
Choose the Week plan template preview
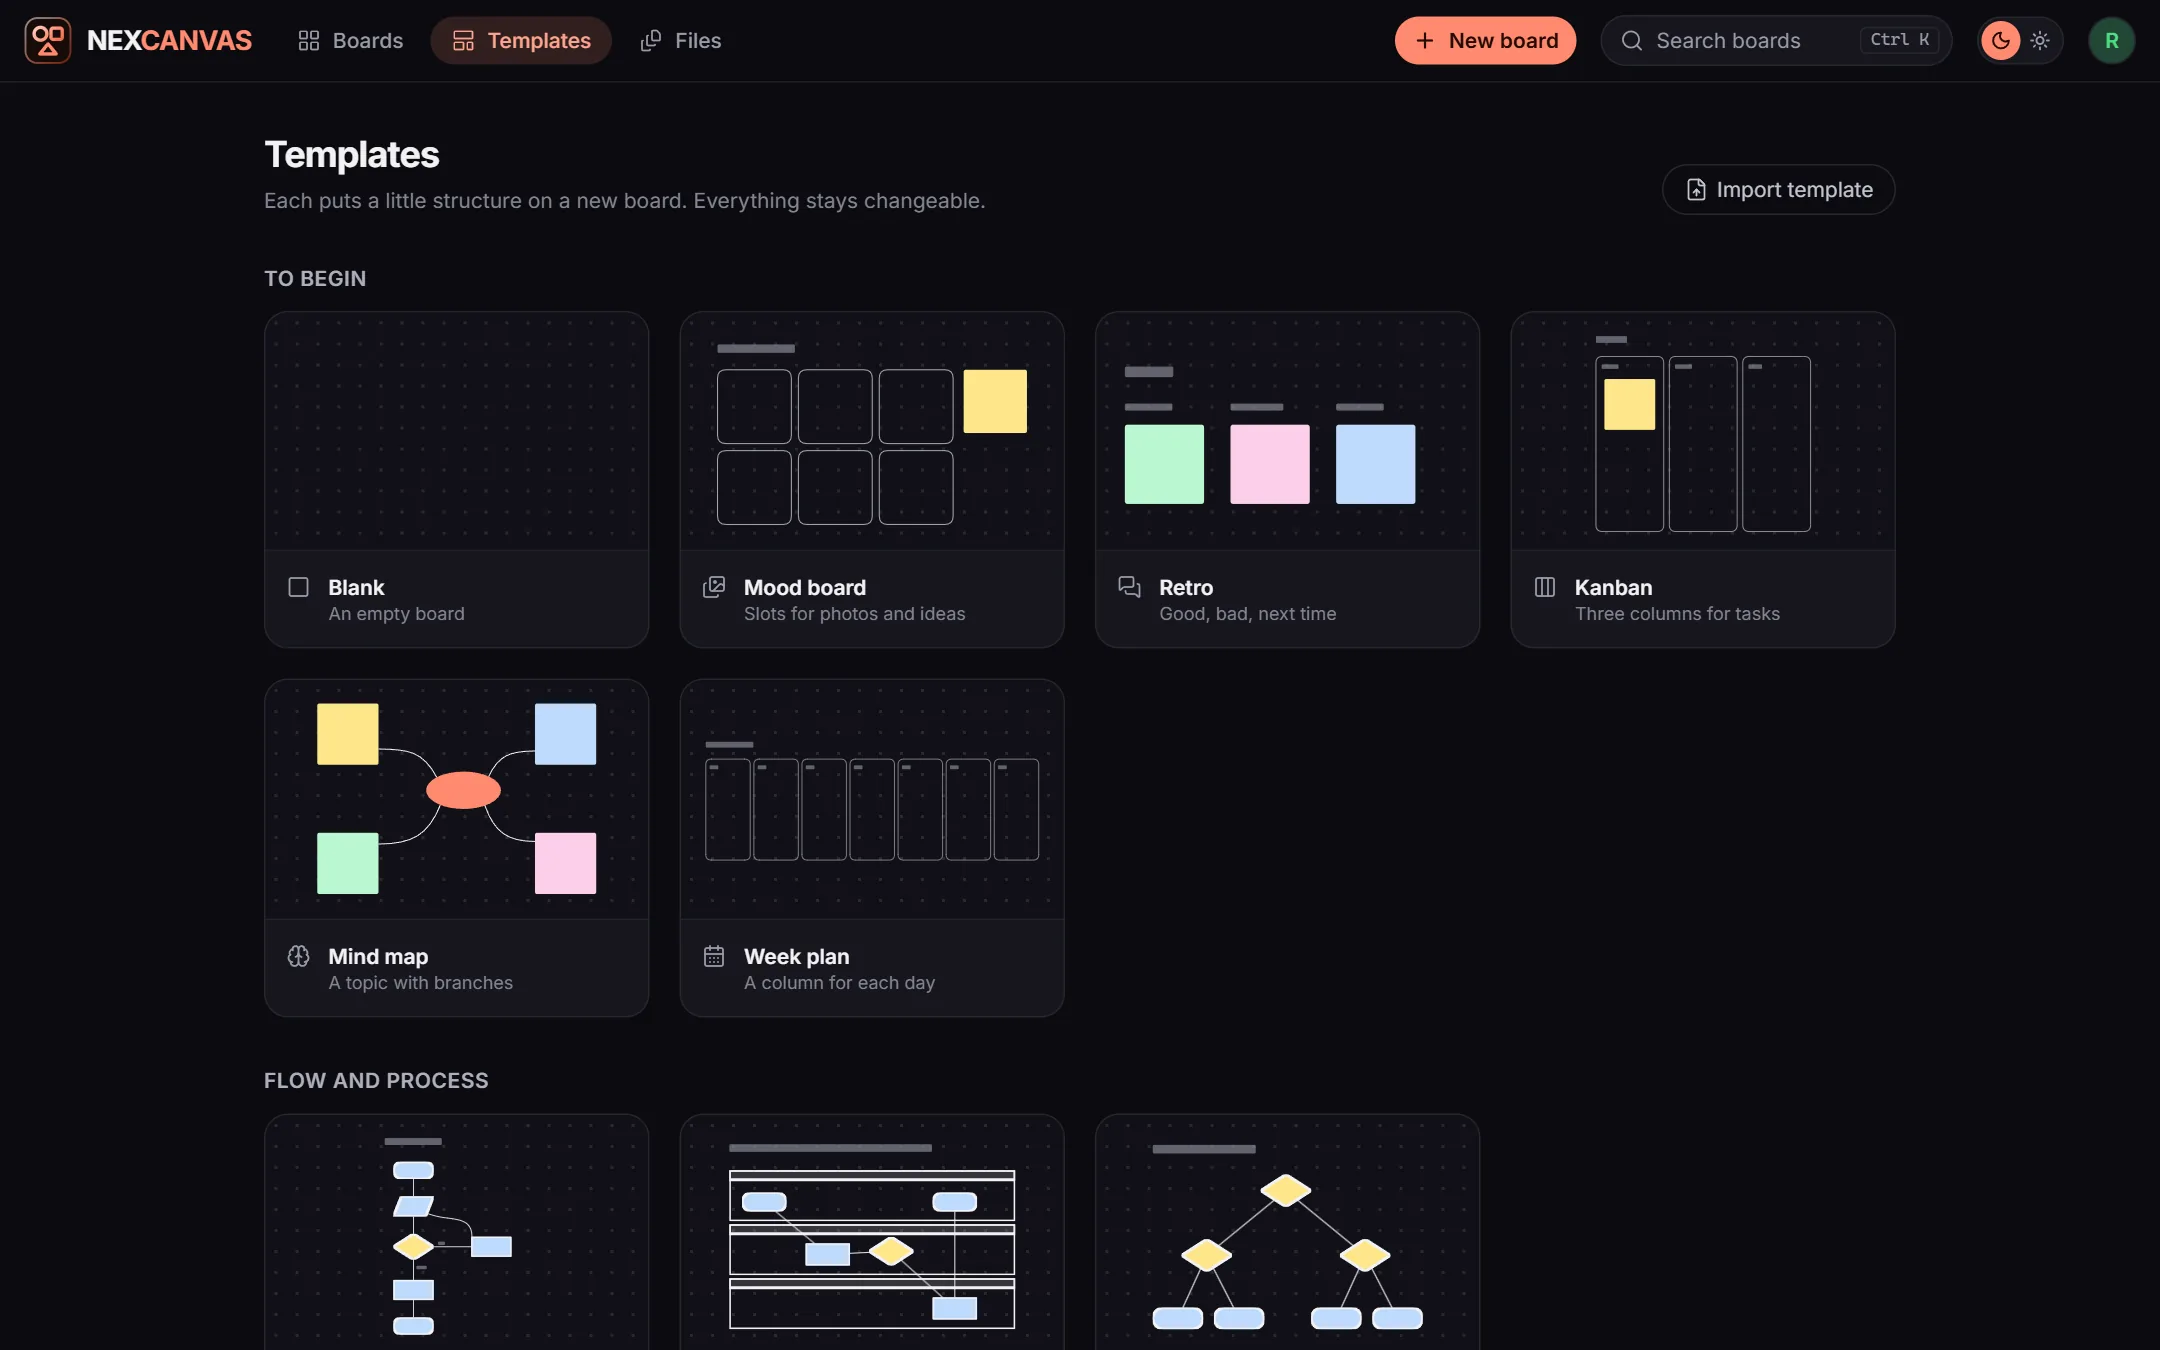(872, 799)
